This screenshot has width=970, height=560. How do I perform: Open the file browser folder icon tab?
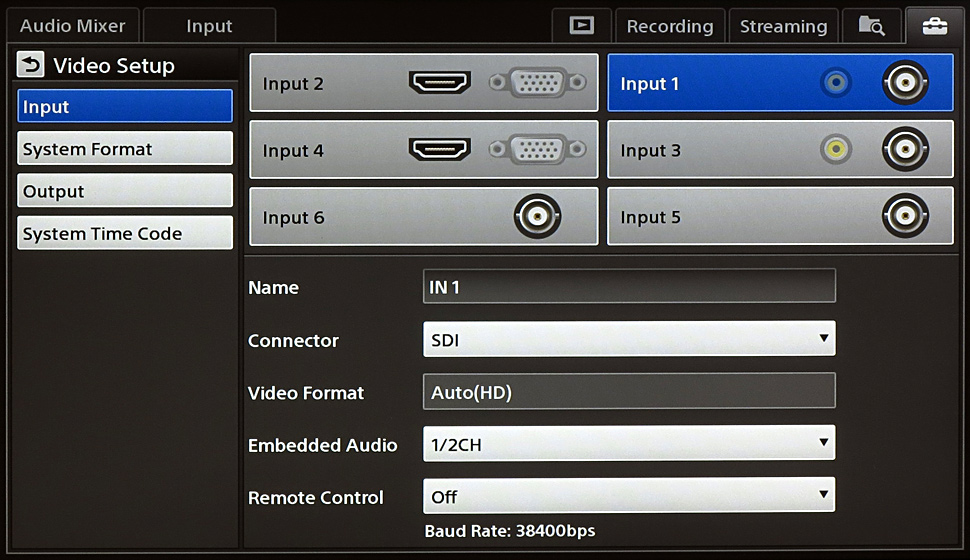pyautogui.click(x=870, y=26)
